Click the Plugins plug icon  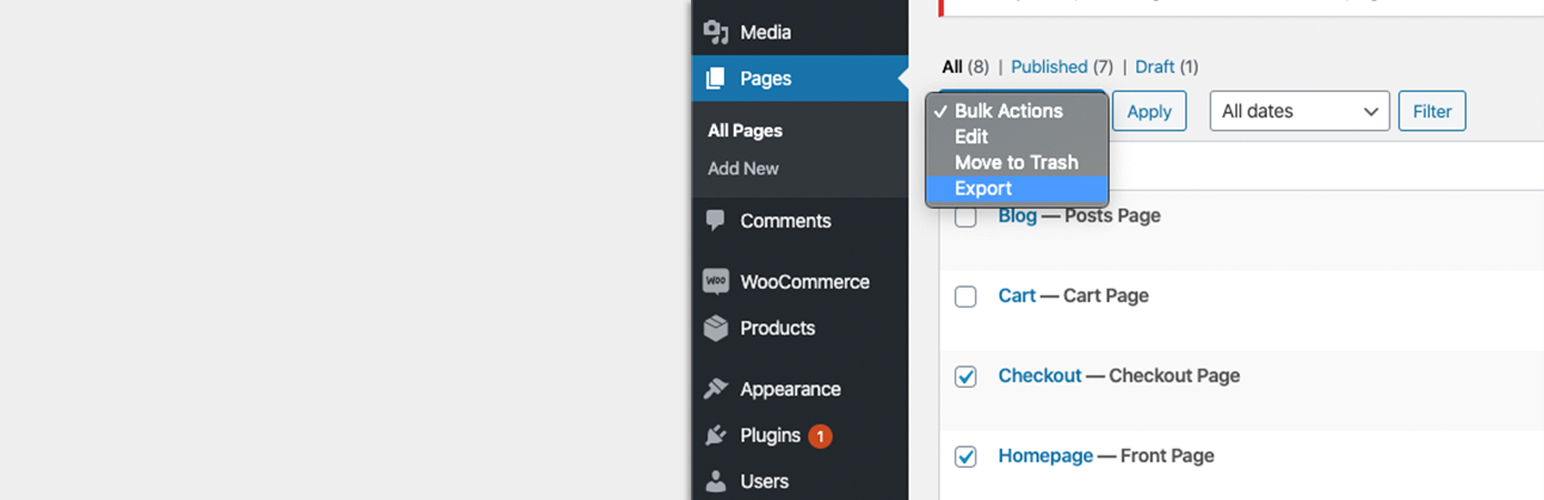pos(716,436)
